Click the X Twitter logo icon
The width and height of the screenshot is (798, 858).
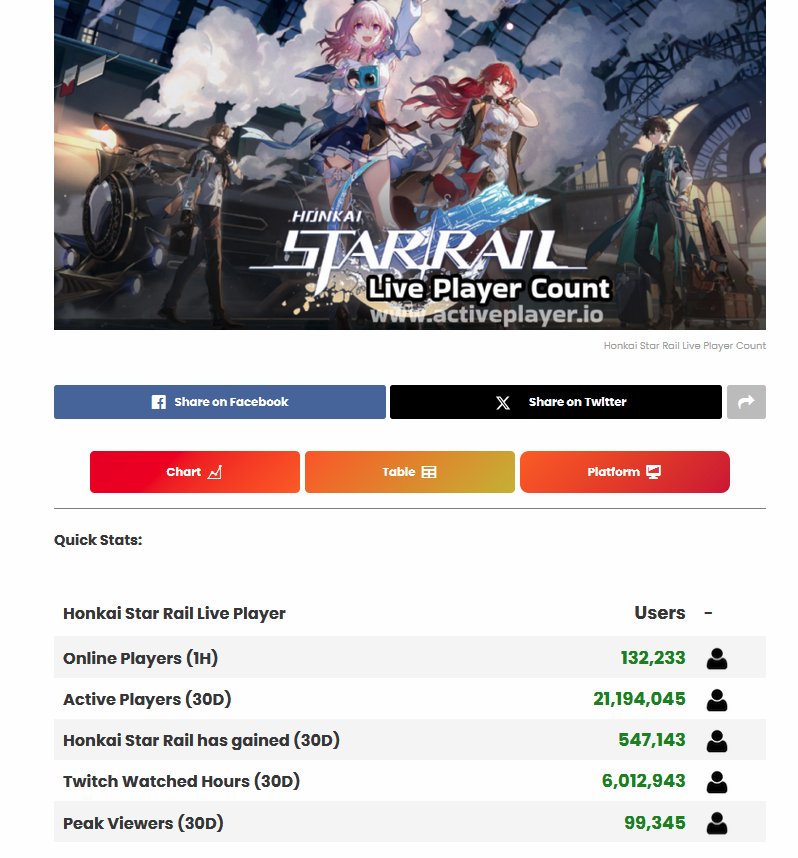502,403
